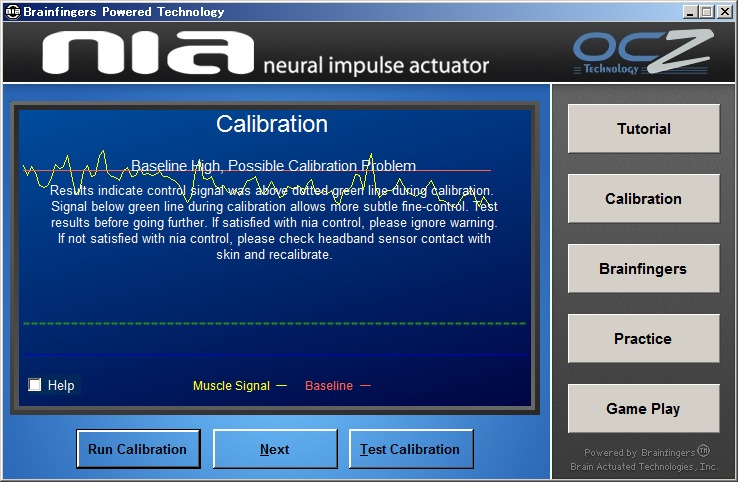This screenshot has width=738, height=482.
Task: Start Run Calibration
Action: (x=138, y=449)
